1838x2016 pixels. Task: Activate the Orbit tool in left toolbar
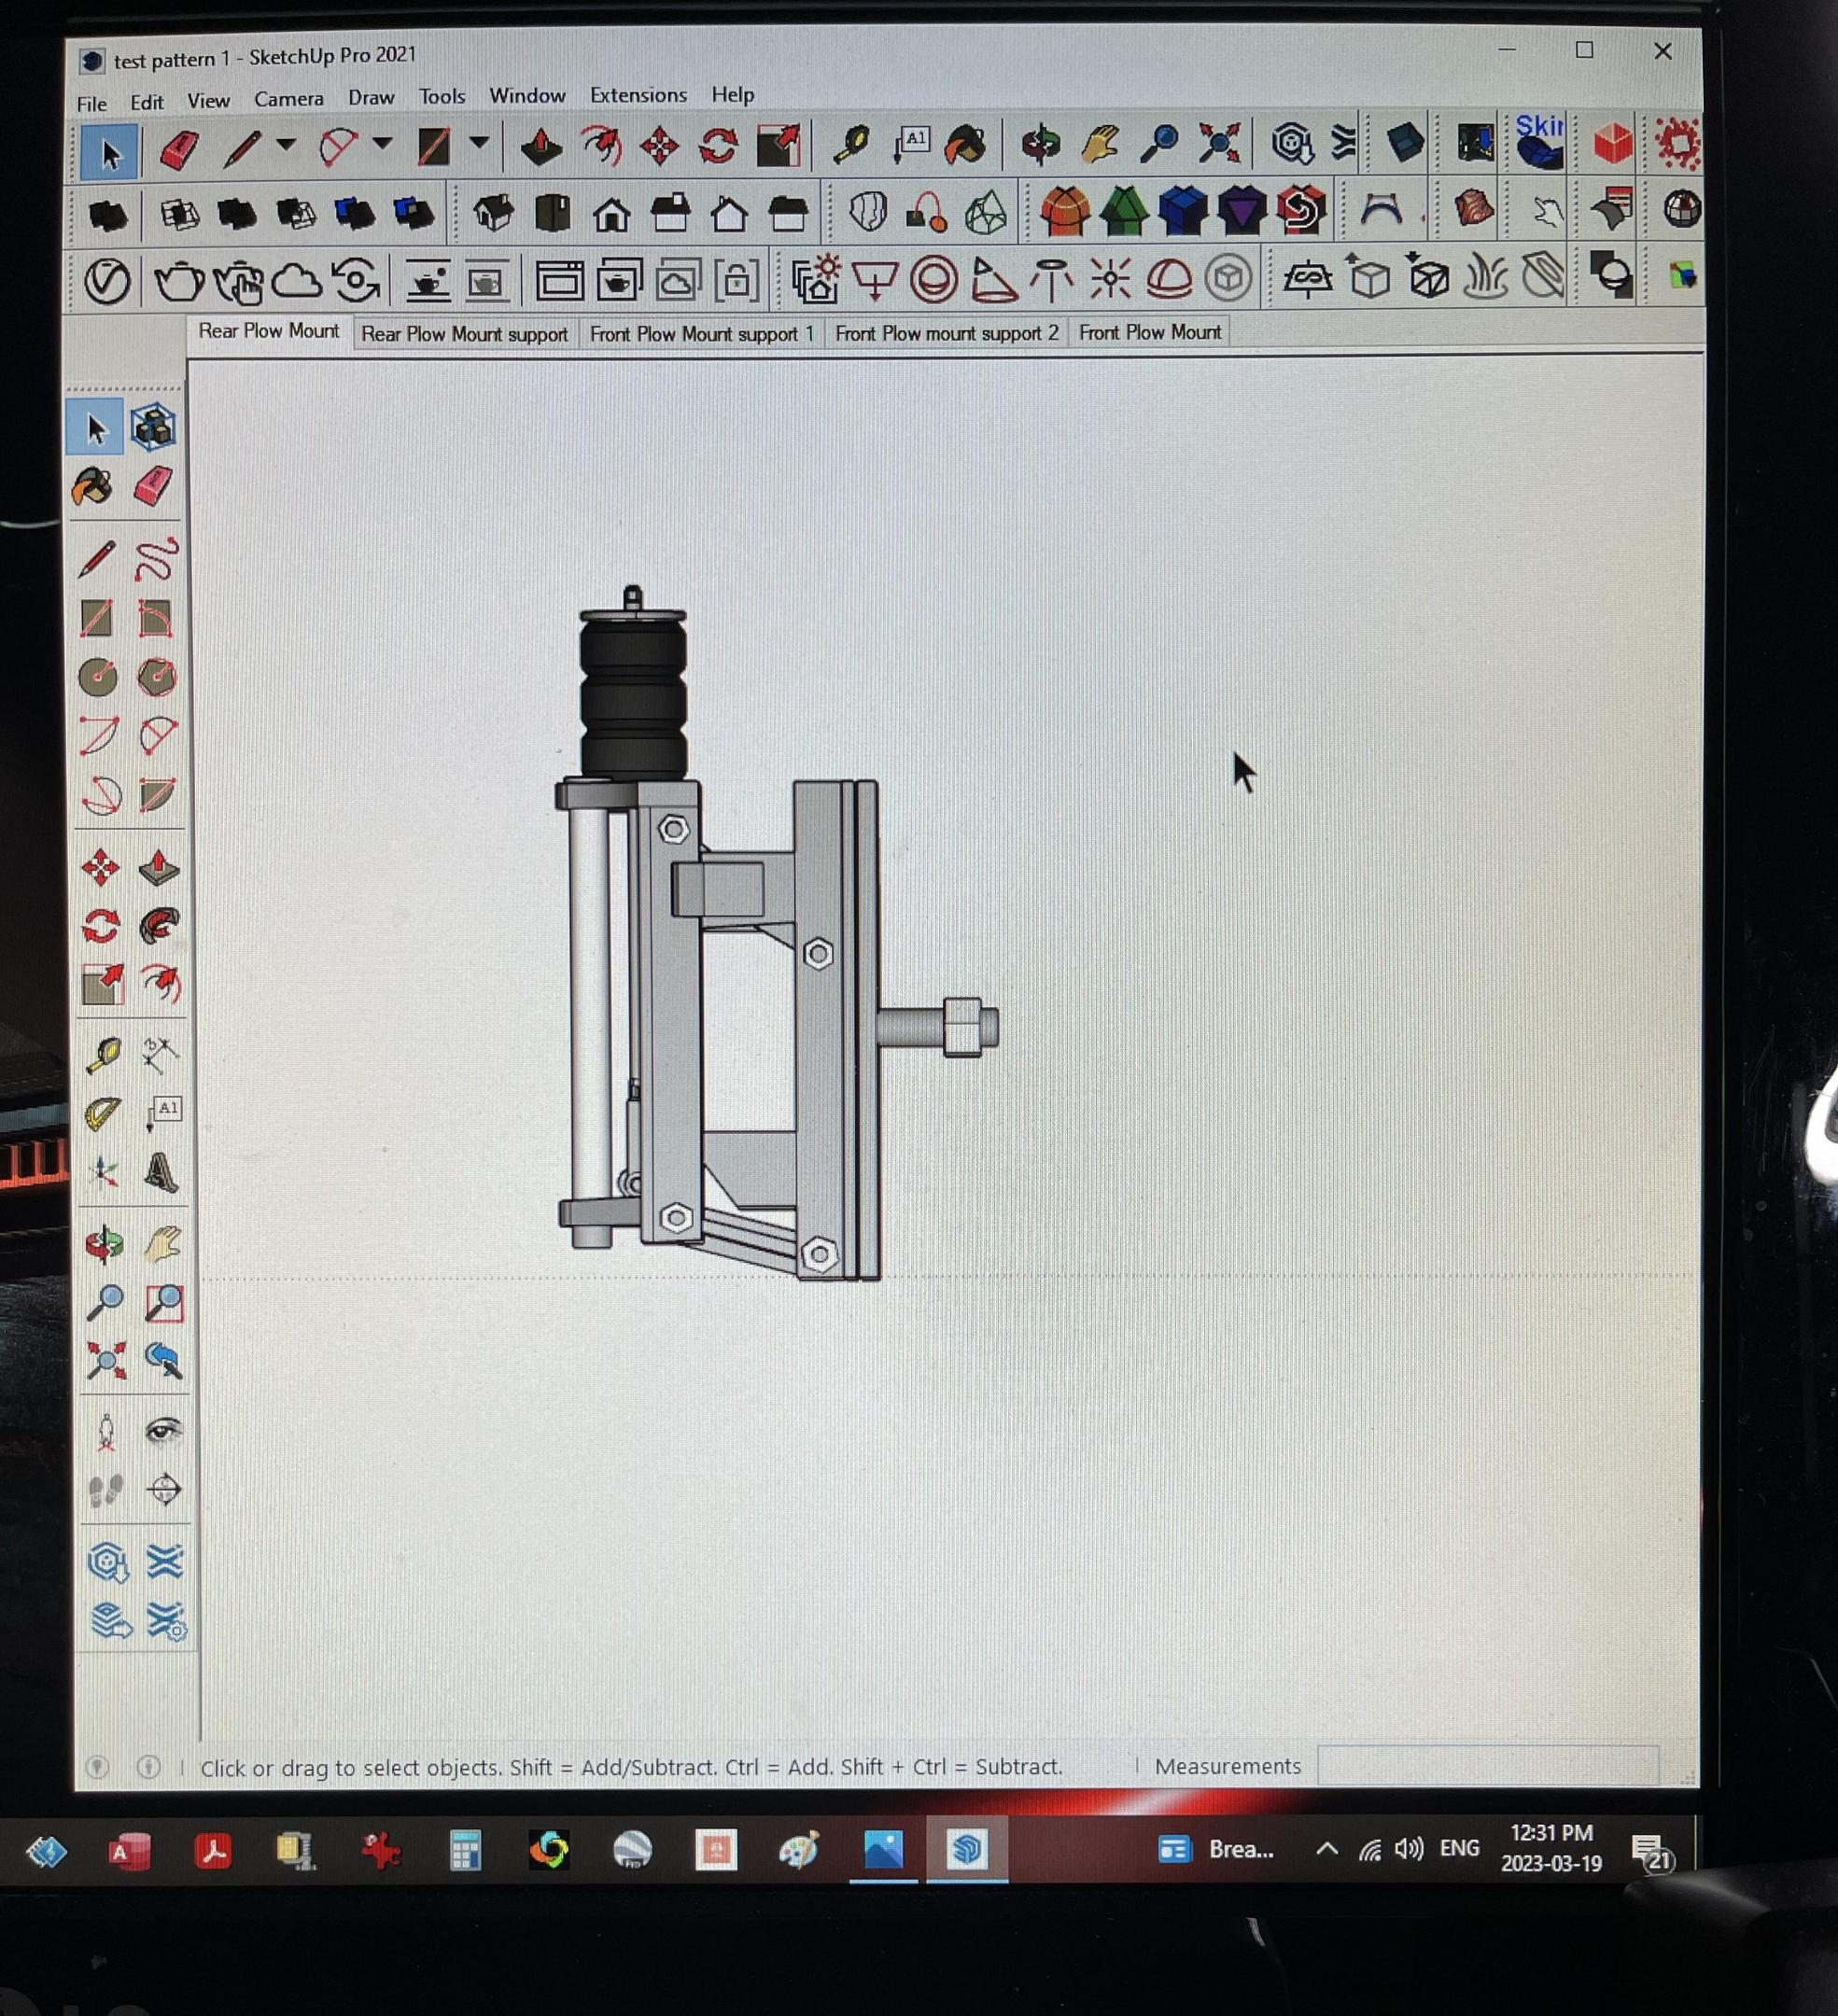pyautogui.click(x=103, y=1245)
